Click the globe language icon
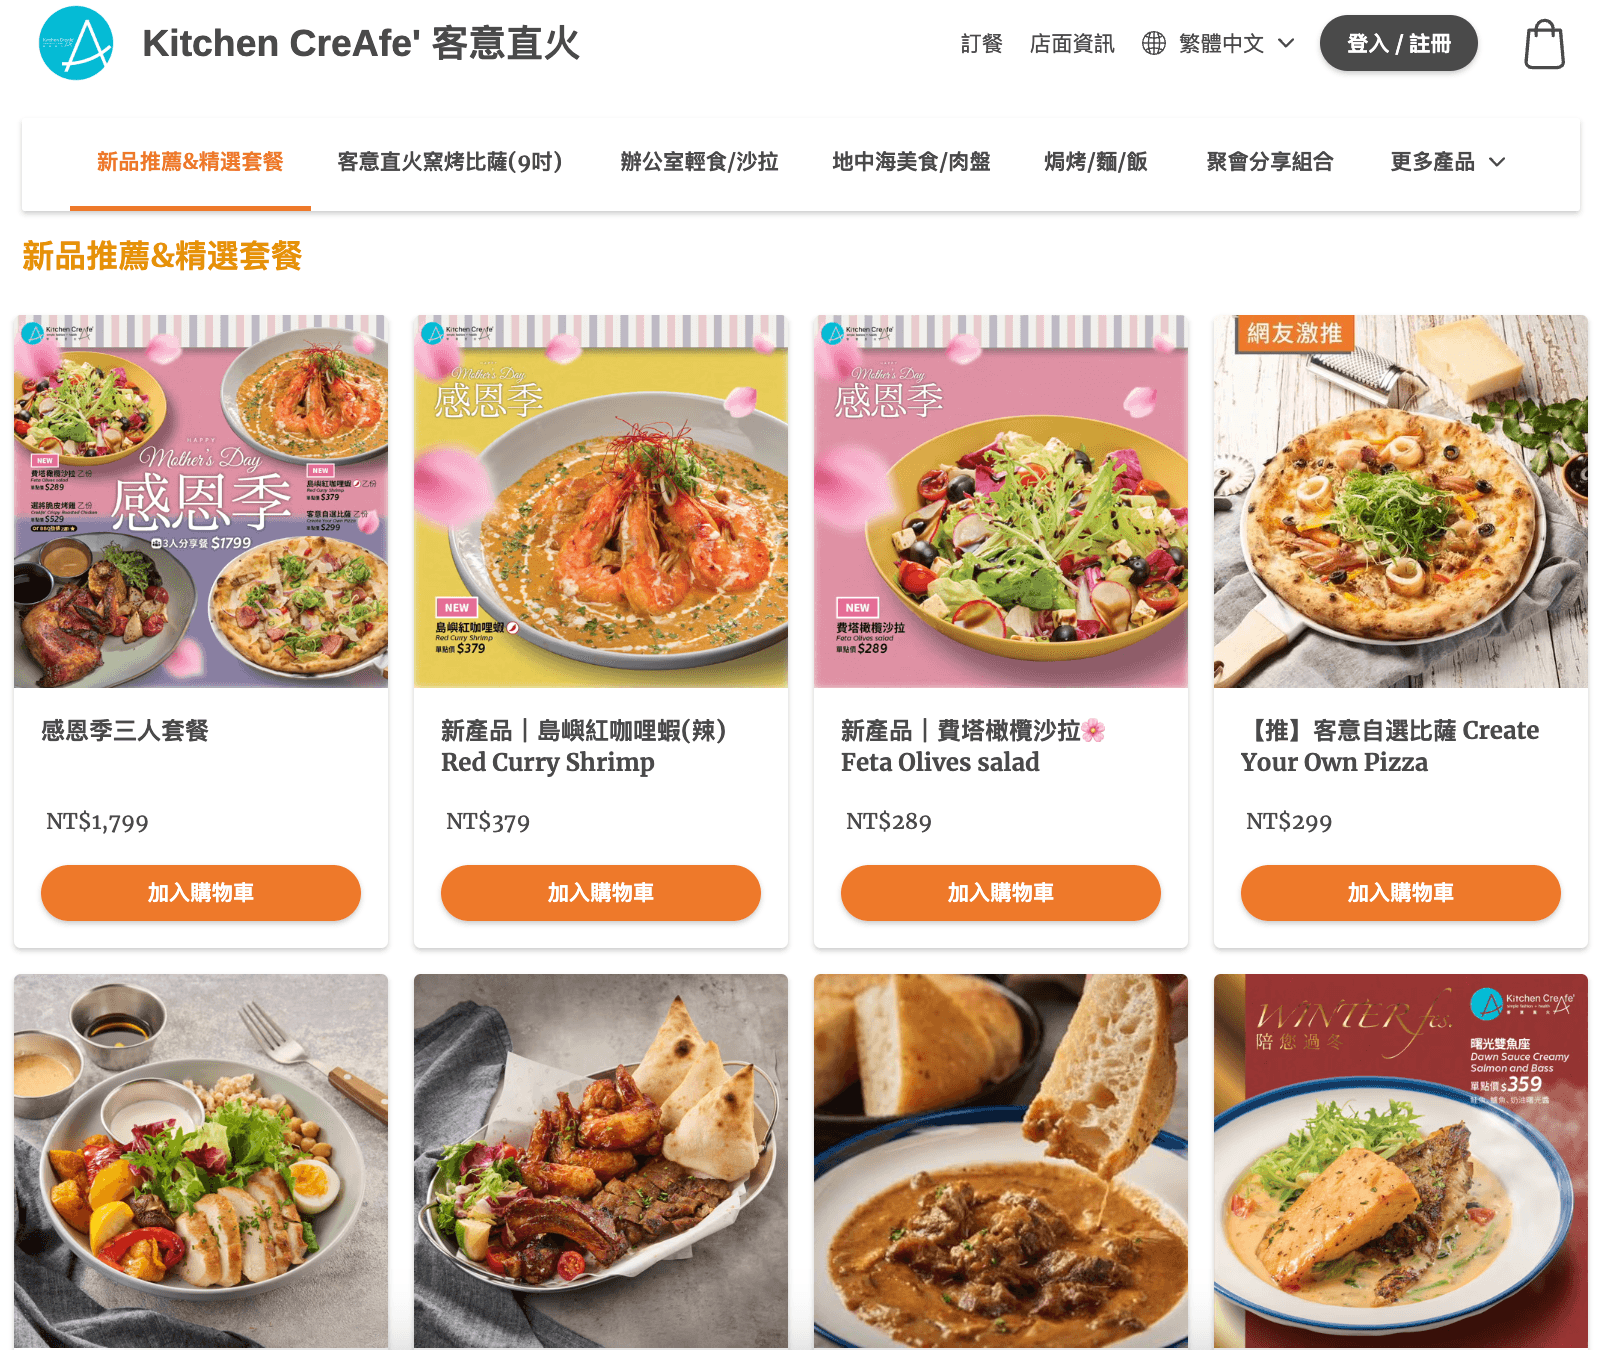The height and width of the screenshot is (1350, 1602). (x=1154, y=43)
